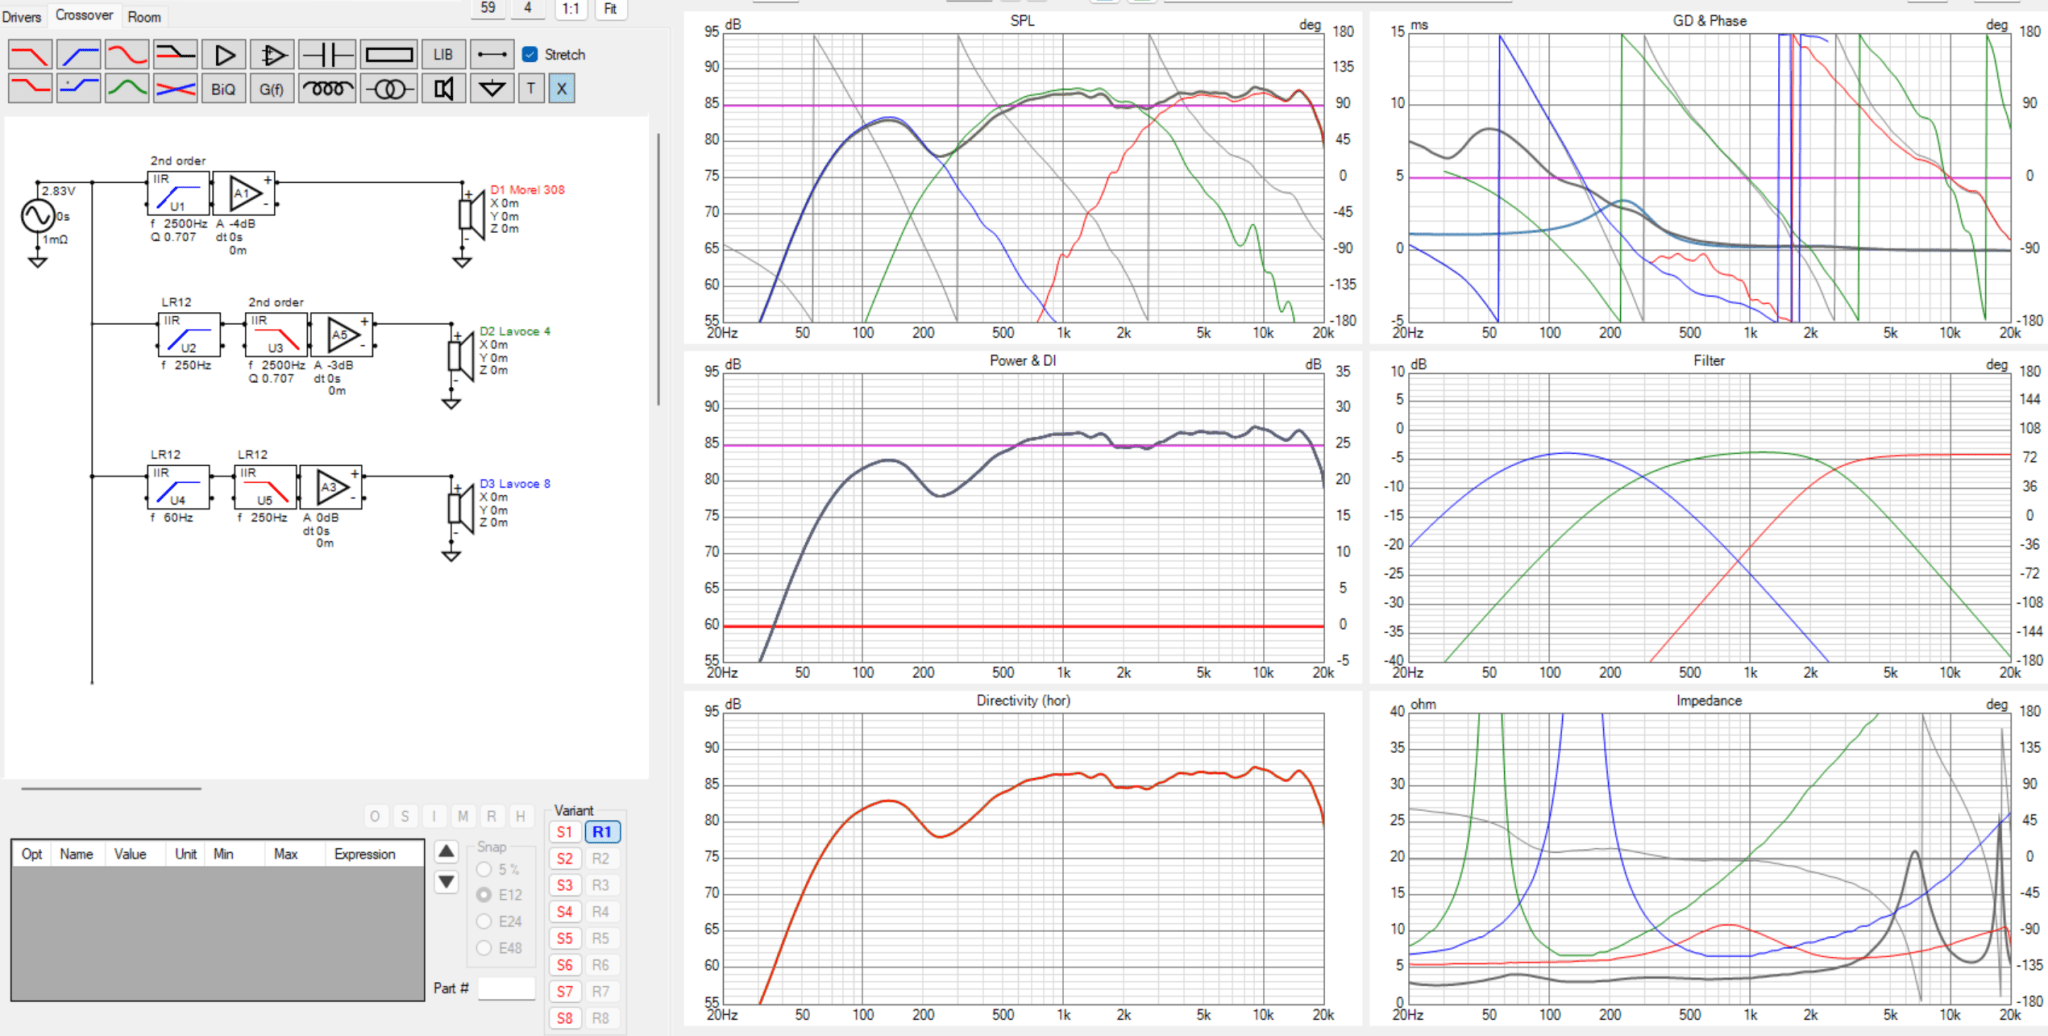Add an inductor coil component

coord(327,88)
